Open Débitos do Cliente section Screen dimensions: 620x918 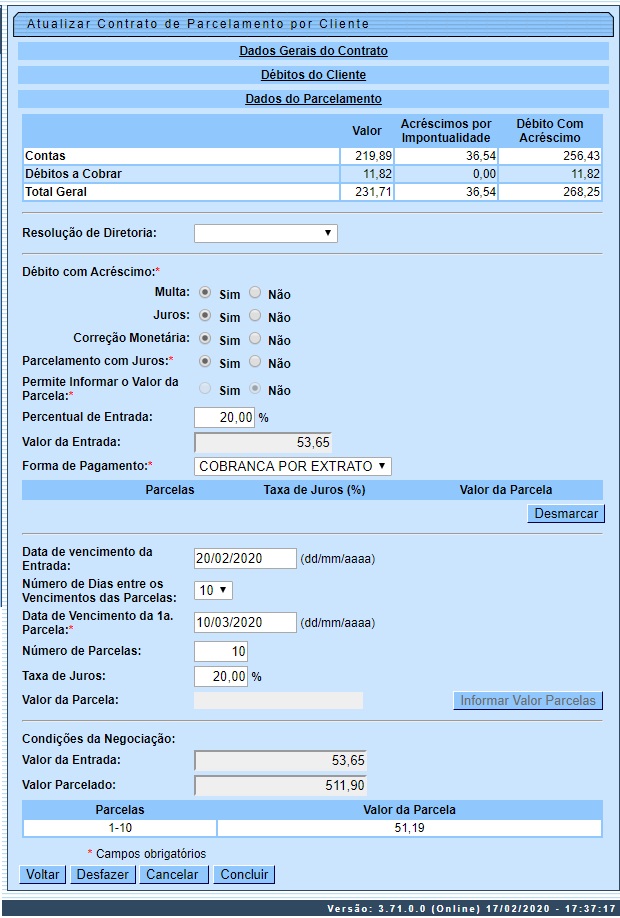[313, 75]
